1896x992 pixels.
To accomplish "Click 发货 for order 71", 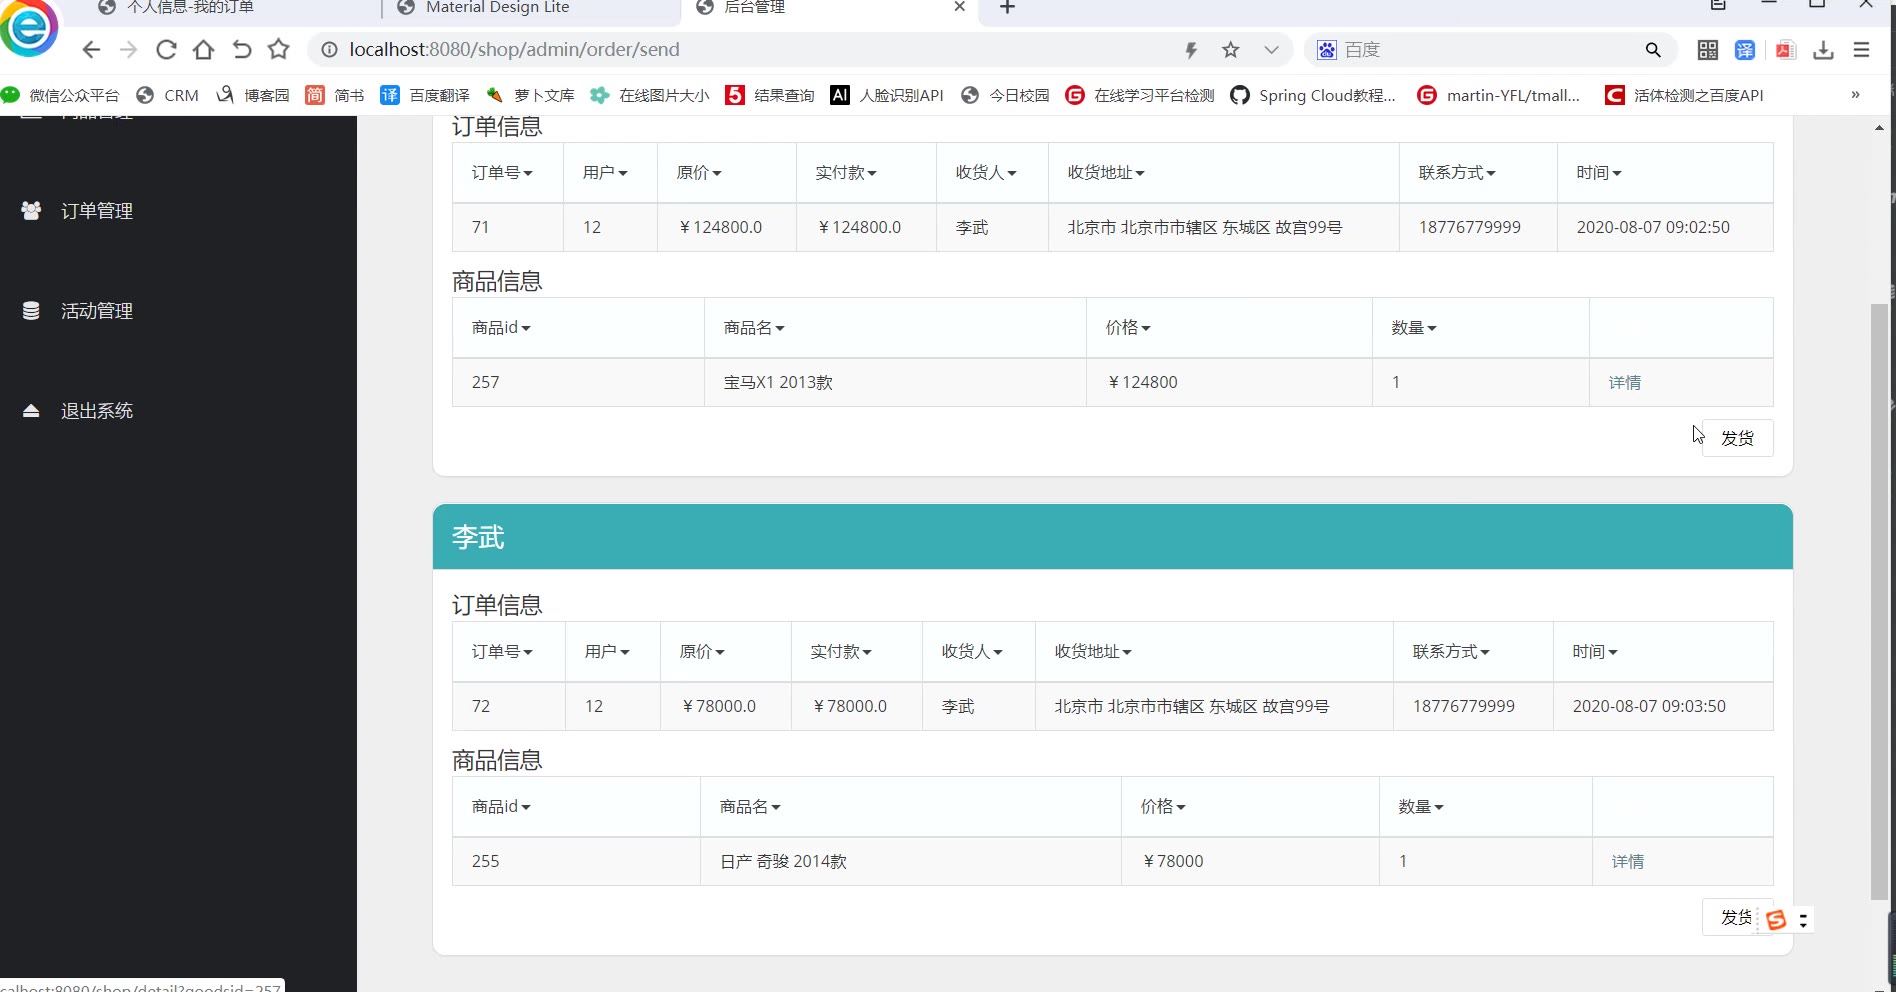I will coord(1737,438).
